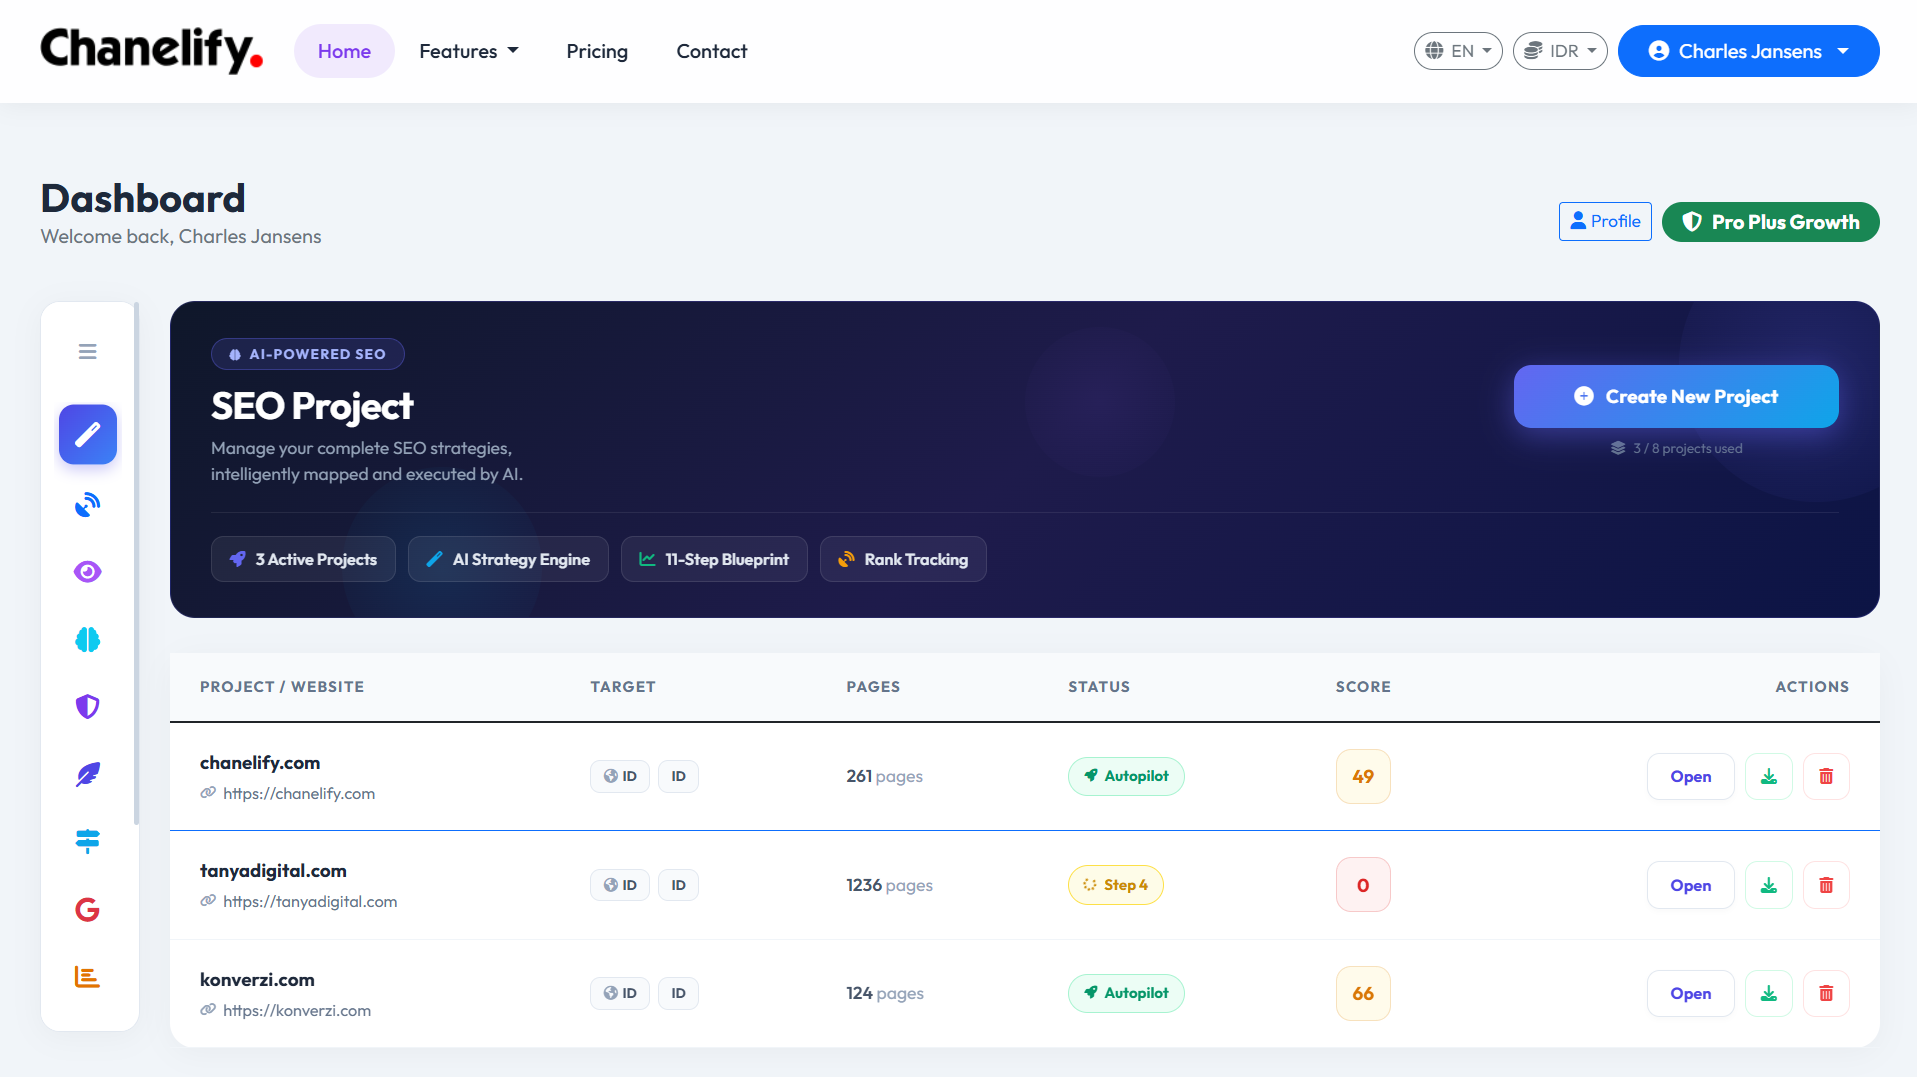This screenshot has width=1917, height=1077.
Task: Click the STATUS column header
Action: (1099, 687)
